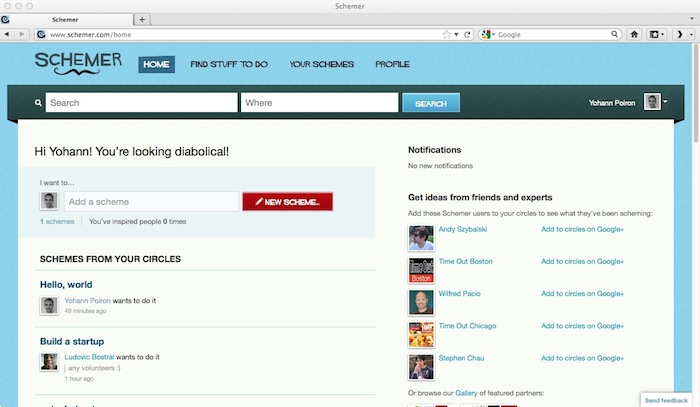Reload the page with the refresh icon
This screenshot has width=700, height=407.
point(467,34)
